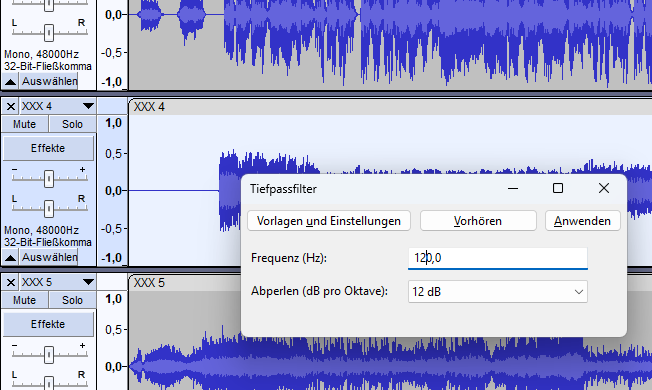Collapse the top track with the triangle icon
The height and width of the screenshot is (390, 652).
pos(10,82)
